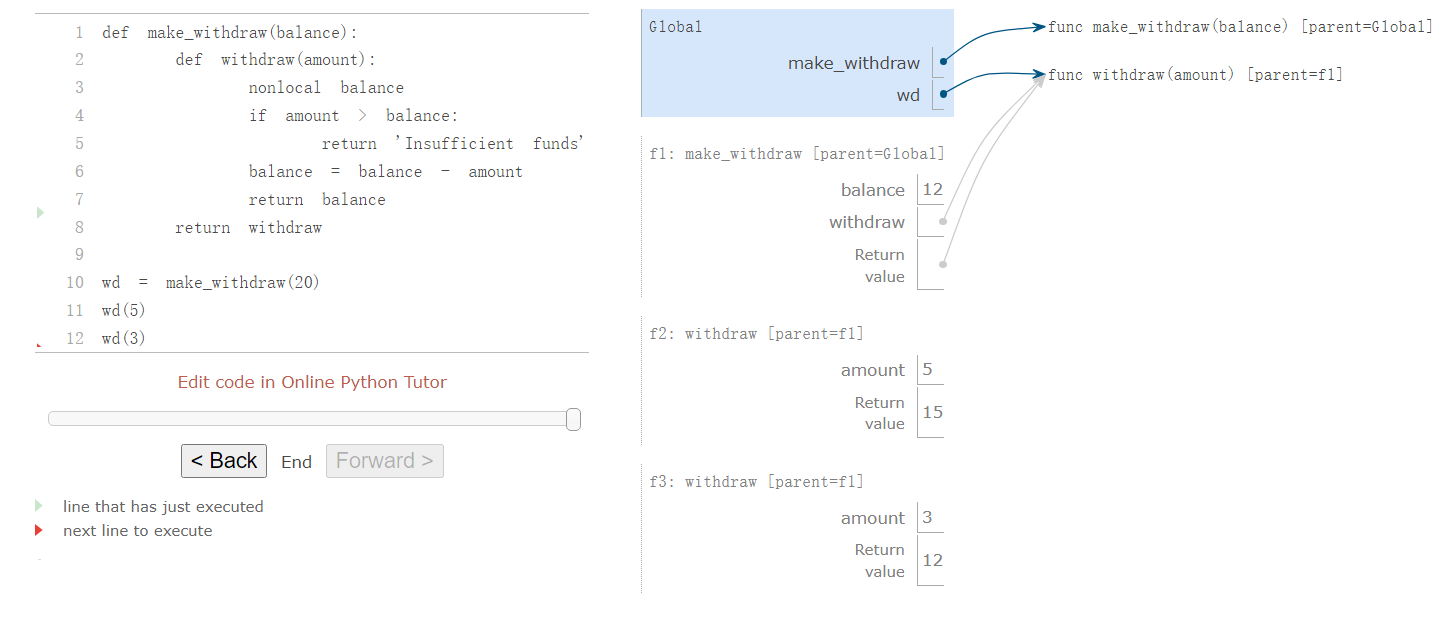Image resolution: width=1454 pixels, height=622 pixels.
Task: Click line number 5 in the code gutter
Action: click(x=79, y=144)
